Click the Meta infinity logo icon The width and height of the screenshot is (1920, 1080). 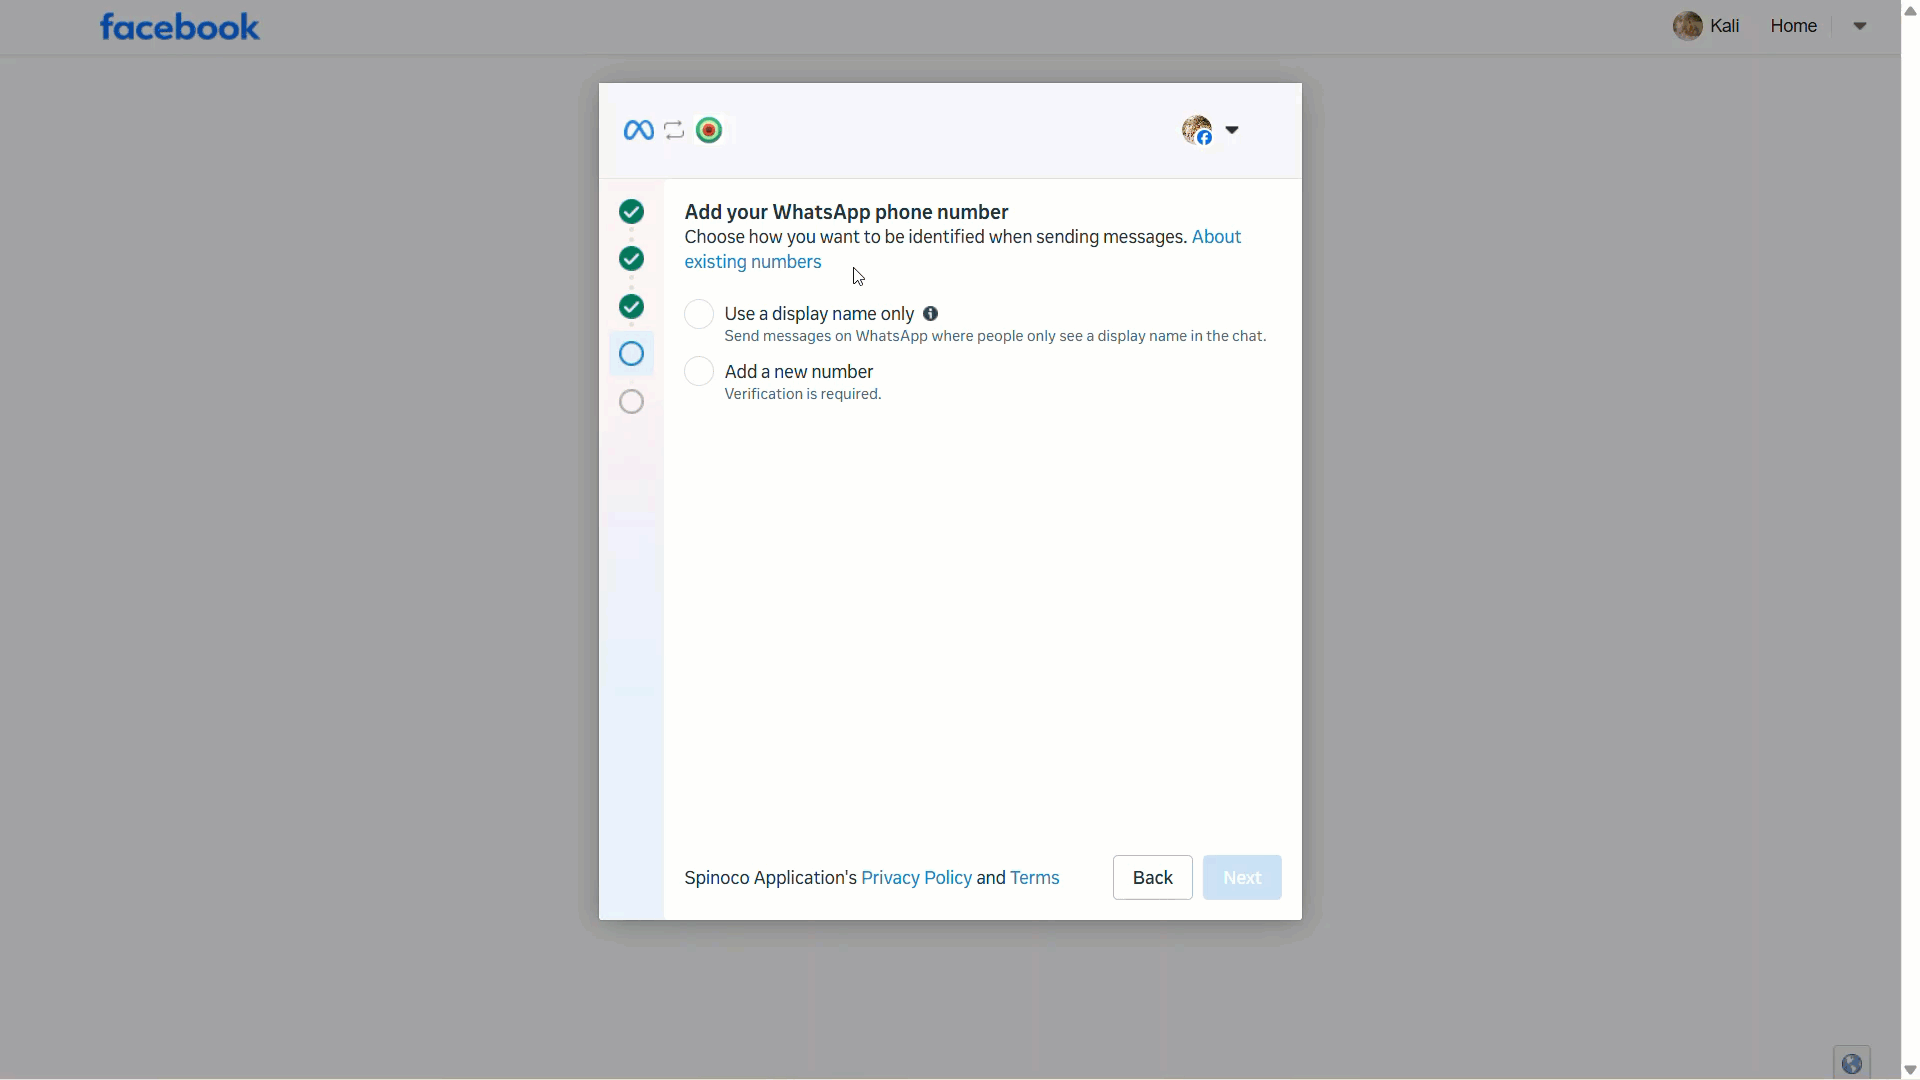pos(638,130)
